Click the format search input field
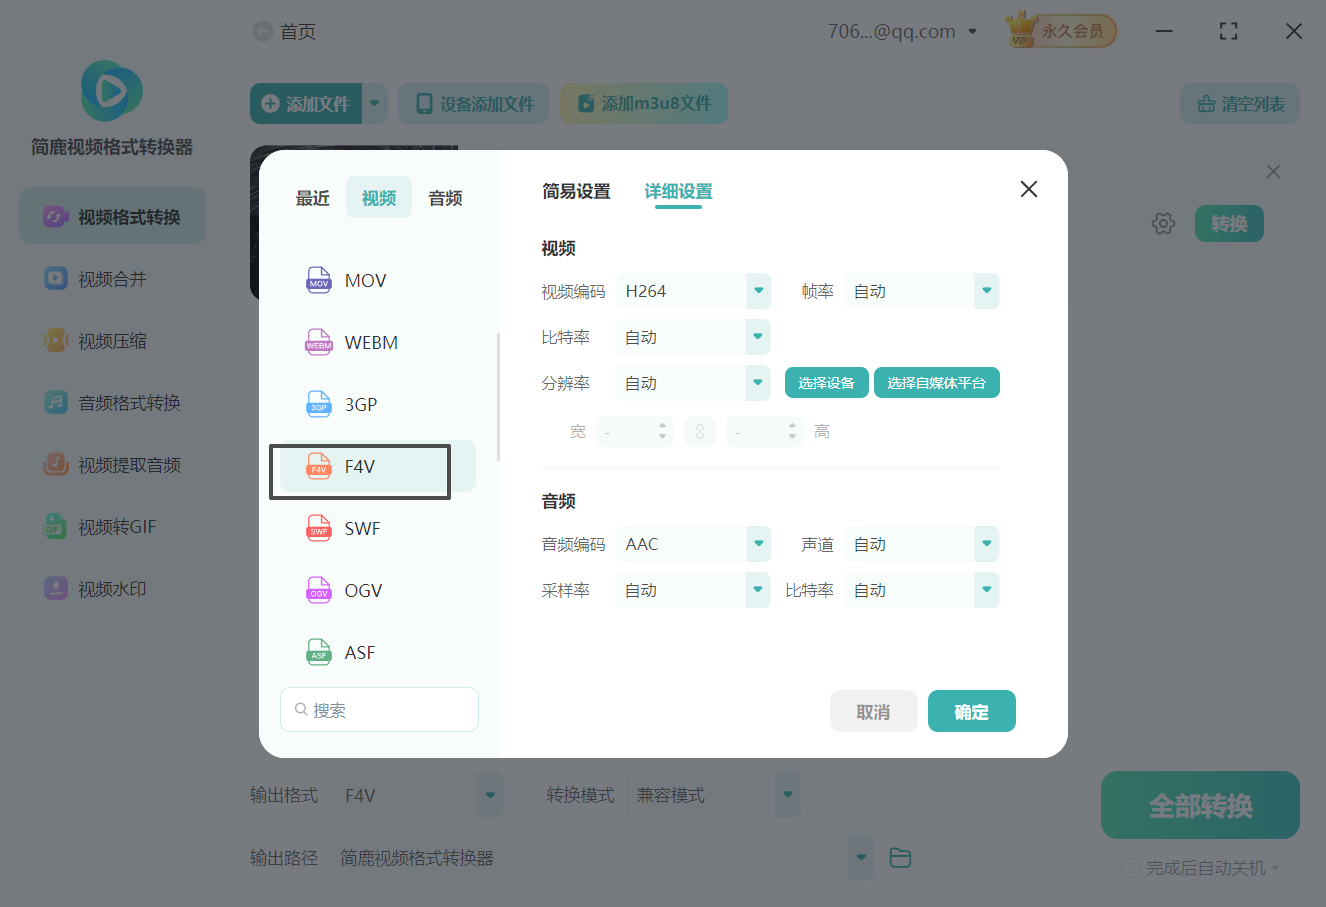This screenshot has width=1326, height=907. 379,708
